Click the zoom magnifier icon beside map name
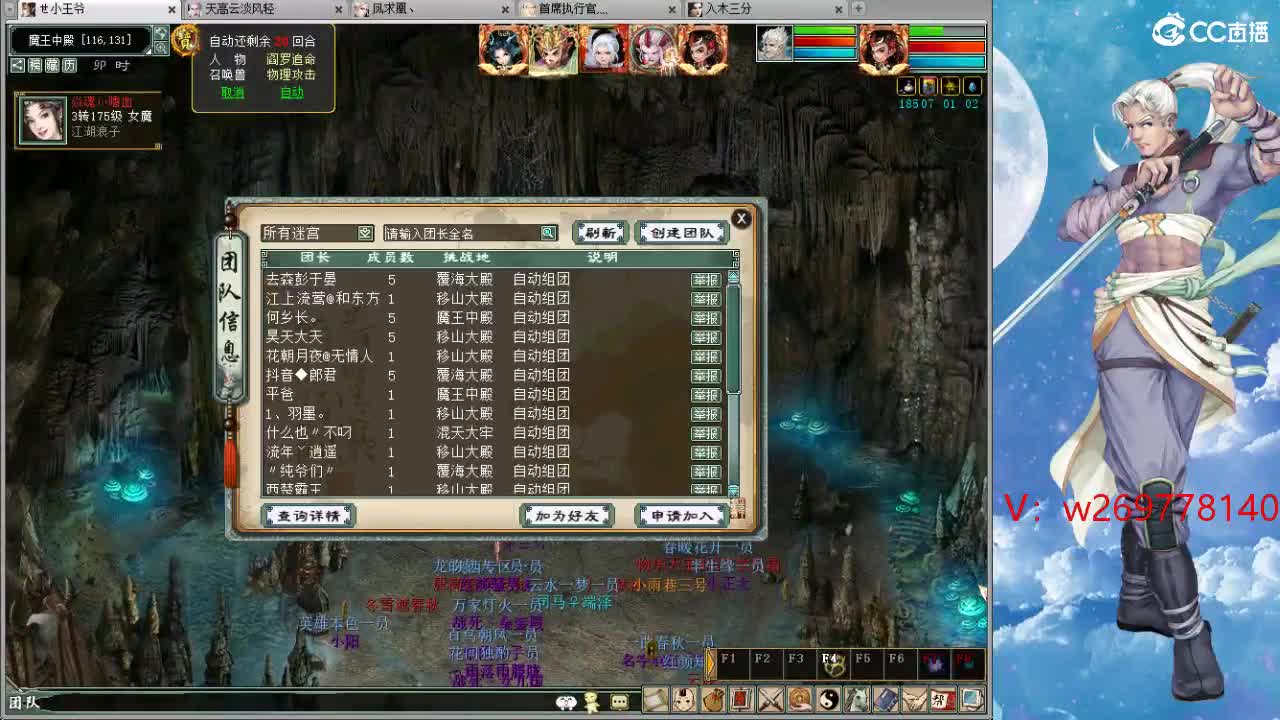Image resolution: width=1280 pixels, height=720 pixels. point(160,48)
